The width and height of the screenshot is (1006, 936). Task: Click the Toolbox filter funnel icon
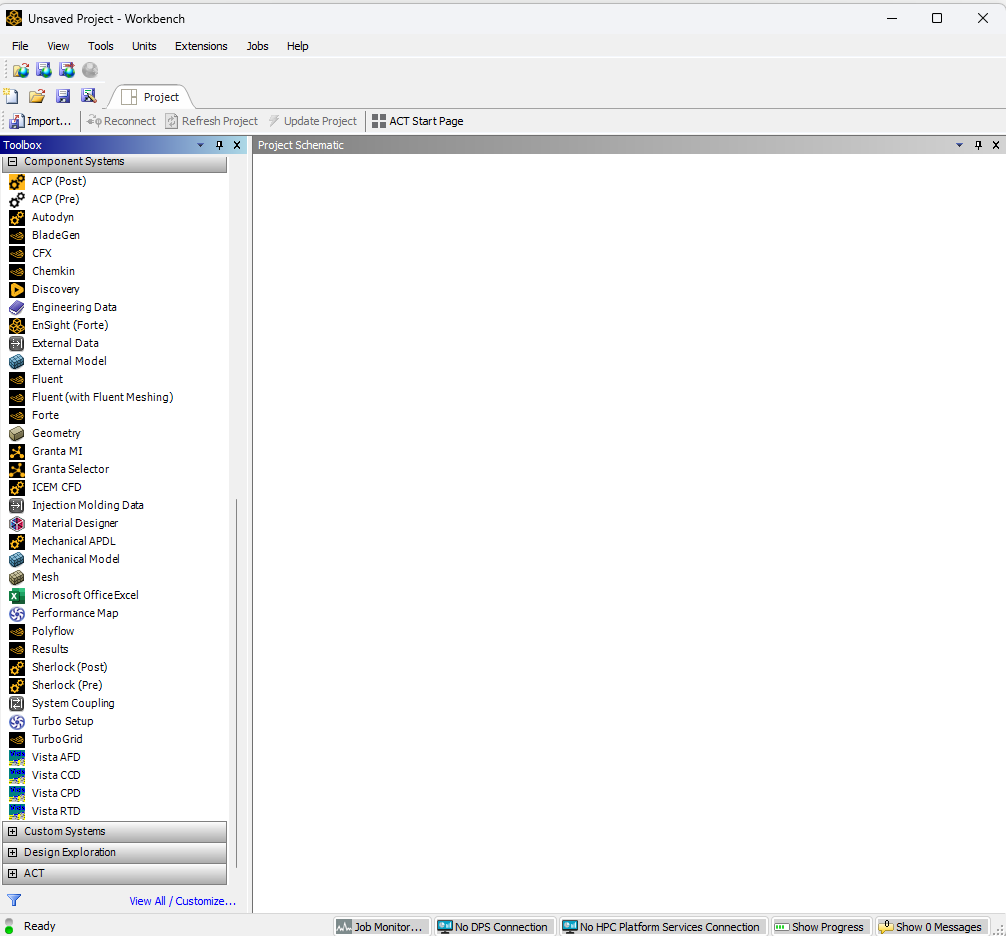(14, 900)
